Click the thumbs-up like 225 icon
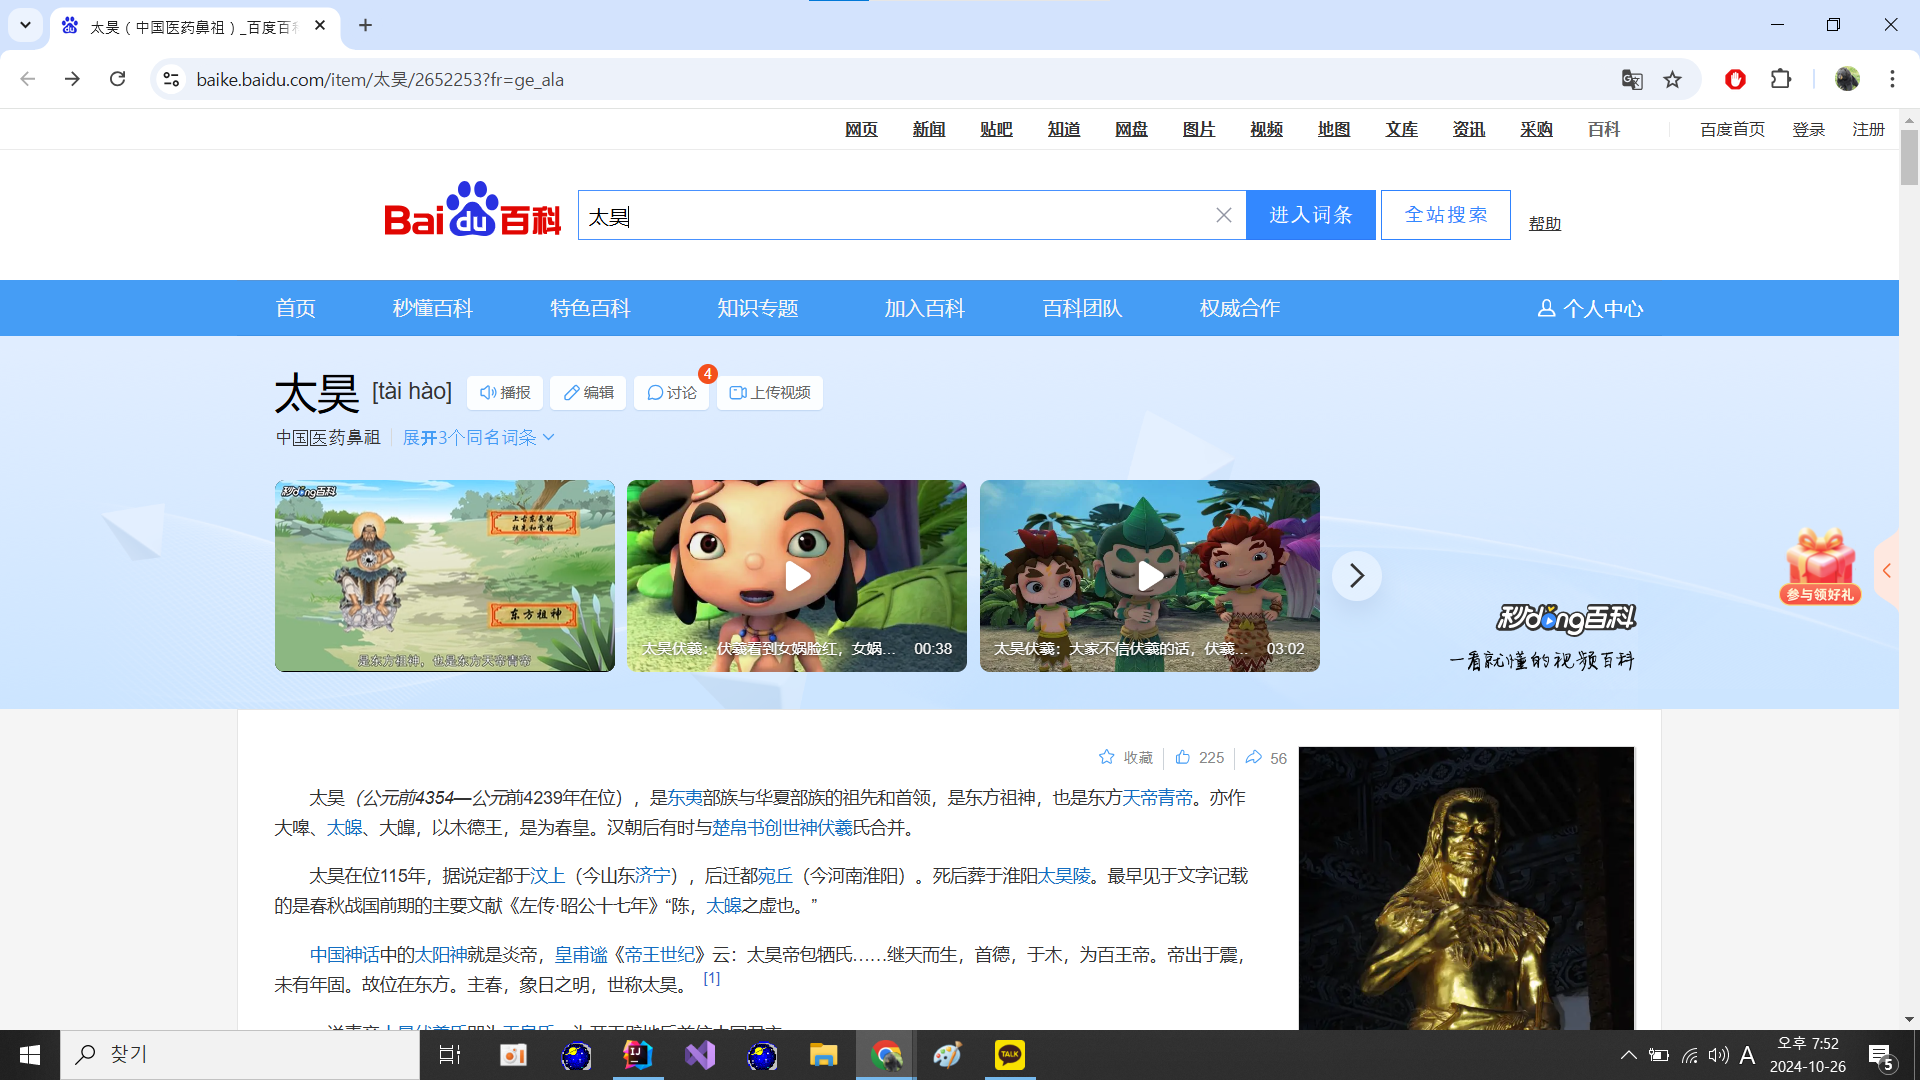Image resolution: width=1920 pixels, height=1080 pixels. click(x=1183, y=758)
